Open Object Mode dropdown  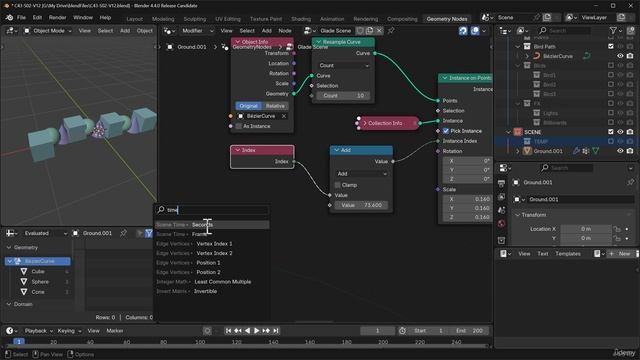(48, 31)
